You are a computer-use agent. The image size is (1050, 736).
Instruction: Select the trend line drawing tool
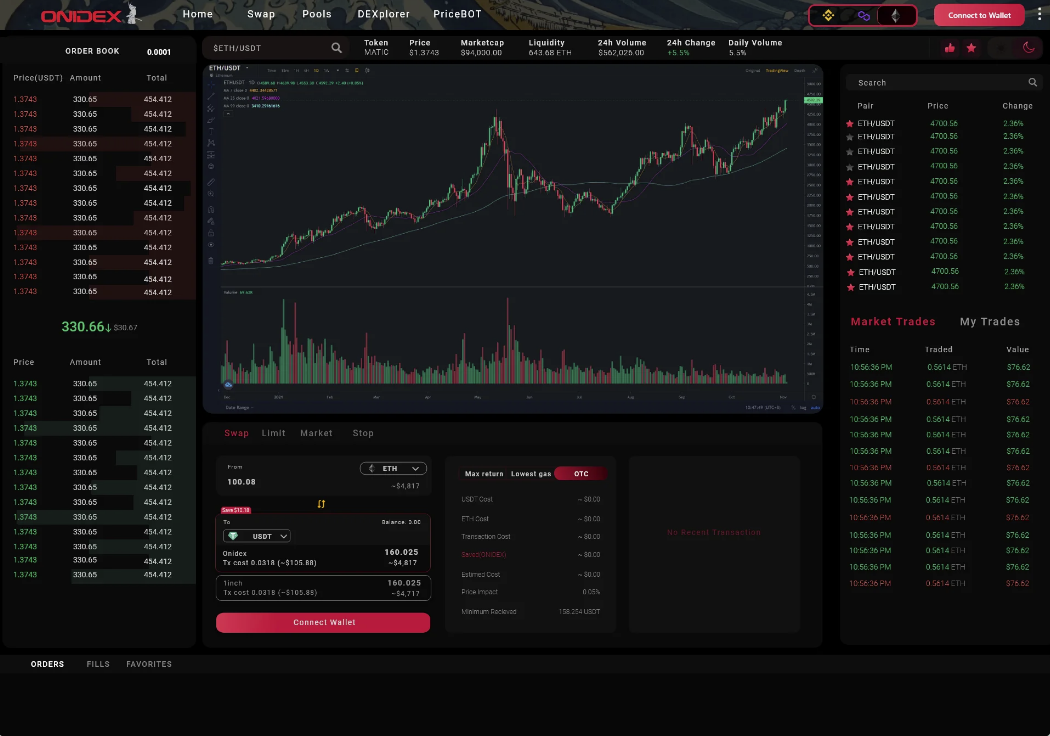[210, 96]
